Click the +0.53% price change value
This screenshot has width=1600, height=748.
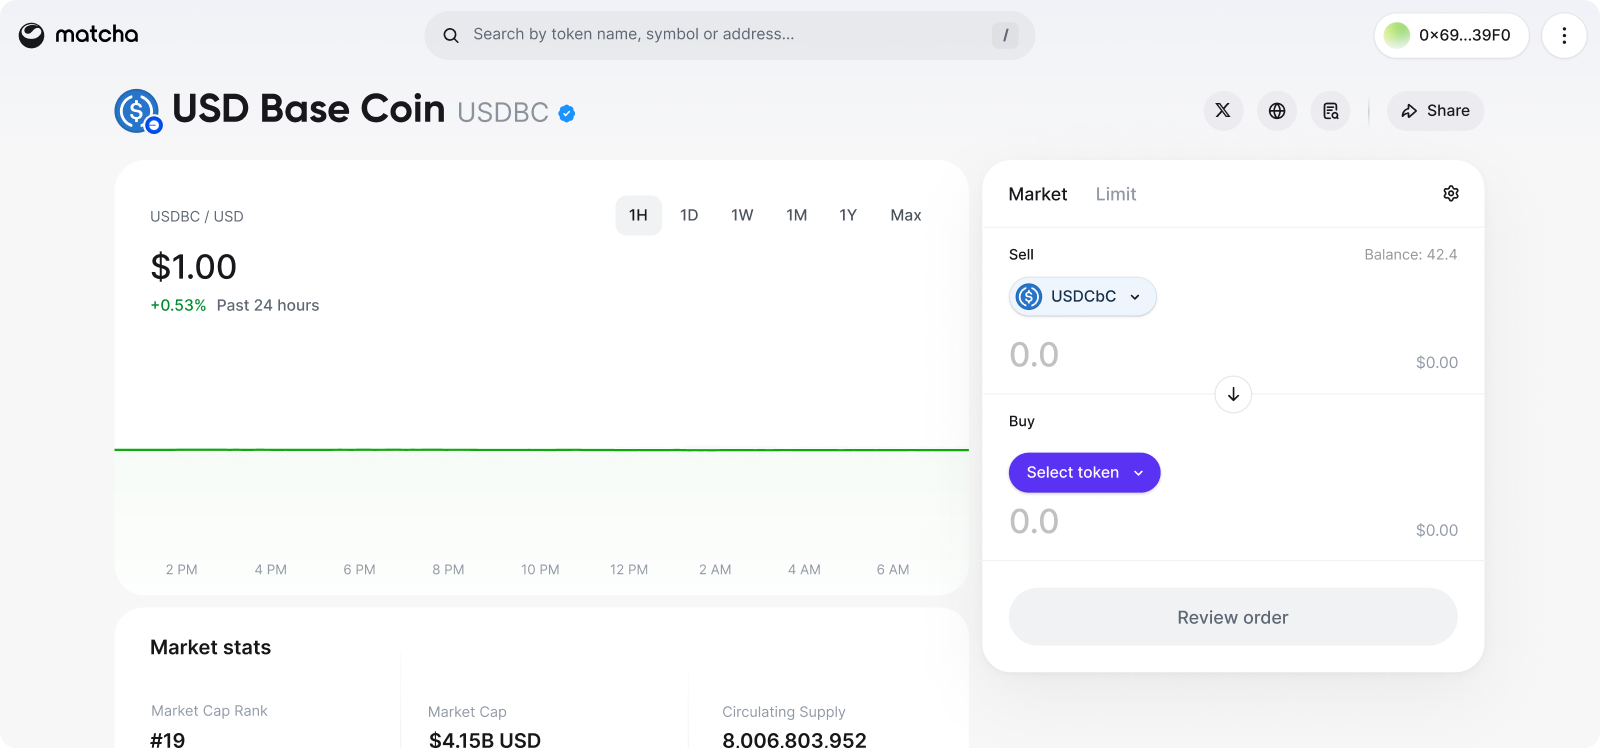pyautogui.click(x=178, y=306)
